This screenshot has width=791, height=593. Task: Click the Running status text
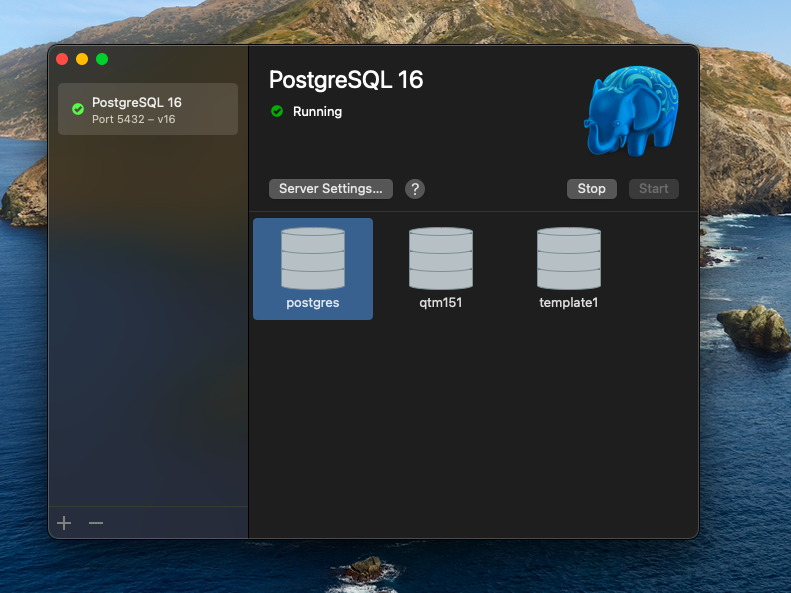click(x=317, y=112)
